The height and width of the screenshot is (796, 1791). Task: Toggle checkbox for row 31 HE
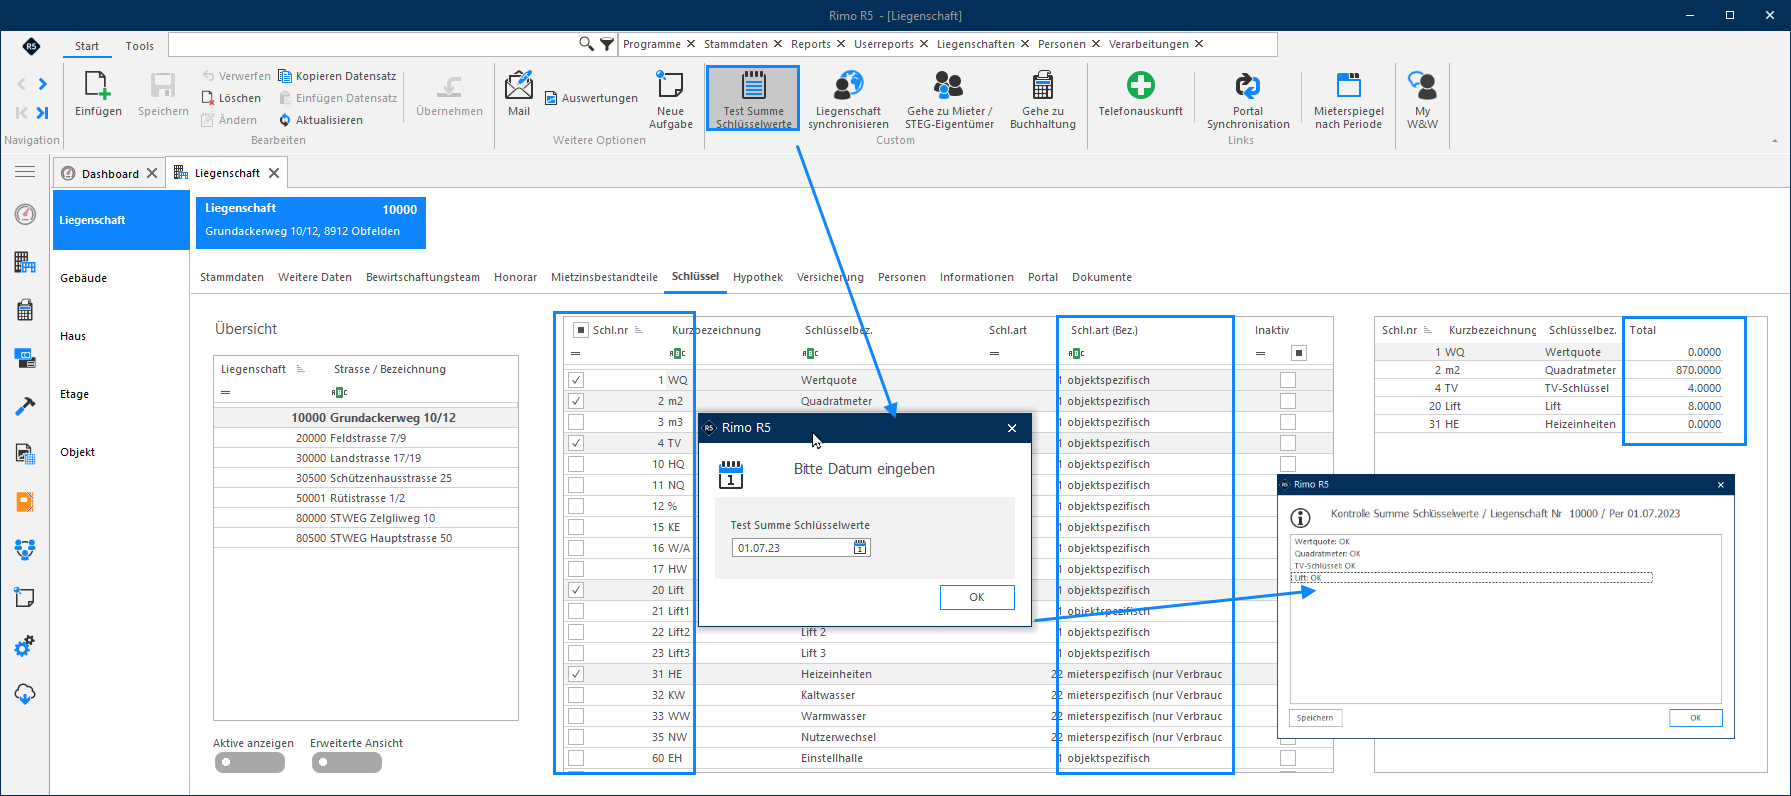tap(576, 674)
